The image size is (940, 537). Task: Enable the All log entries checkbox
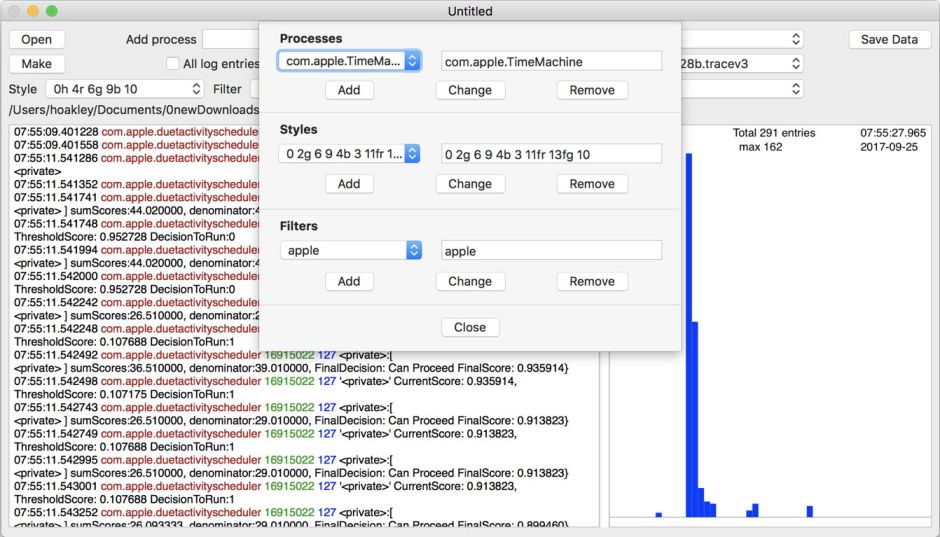tap(173, 64)
